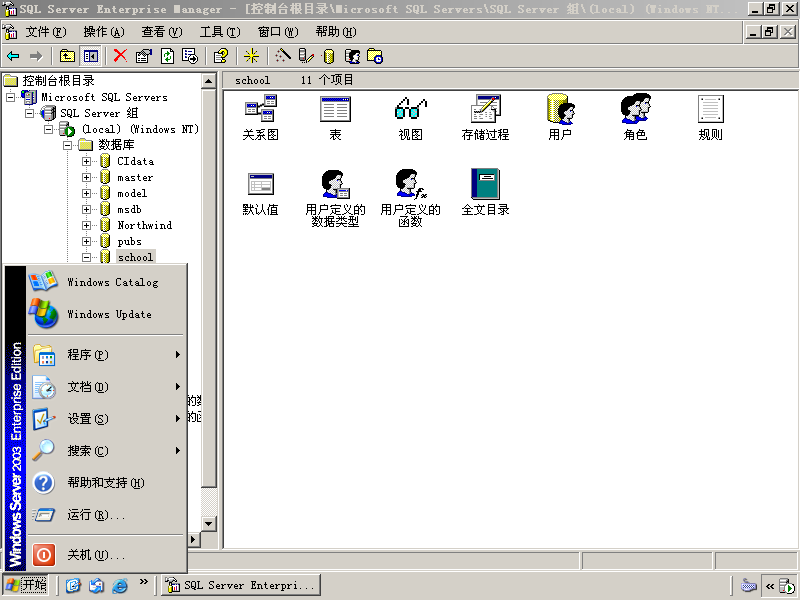Click the Back arrow toolbar button
The width and height of the screenshot is (800, 600).
pyautogui.click(x=13, y=56)
